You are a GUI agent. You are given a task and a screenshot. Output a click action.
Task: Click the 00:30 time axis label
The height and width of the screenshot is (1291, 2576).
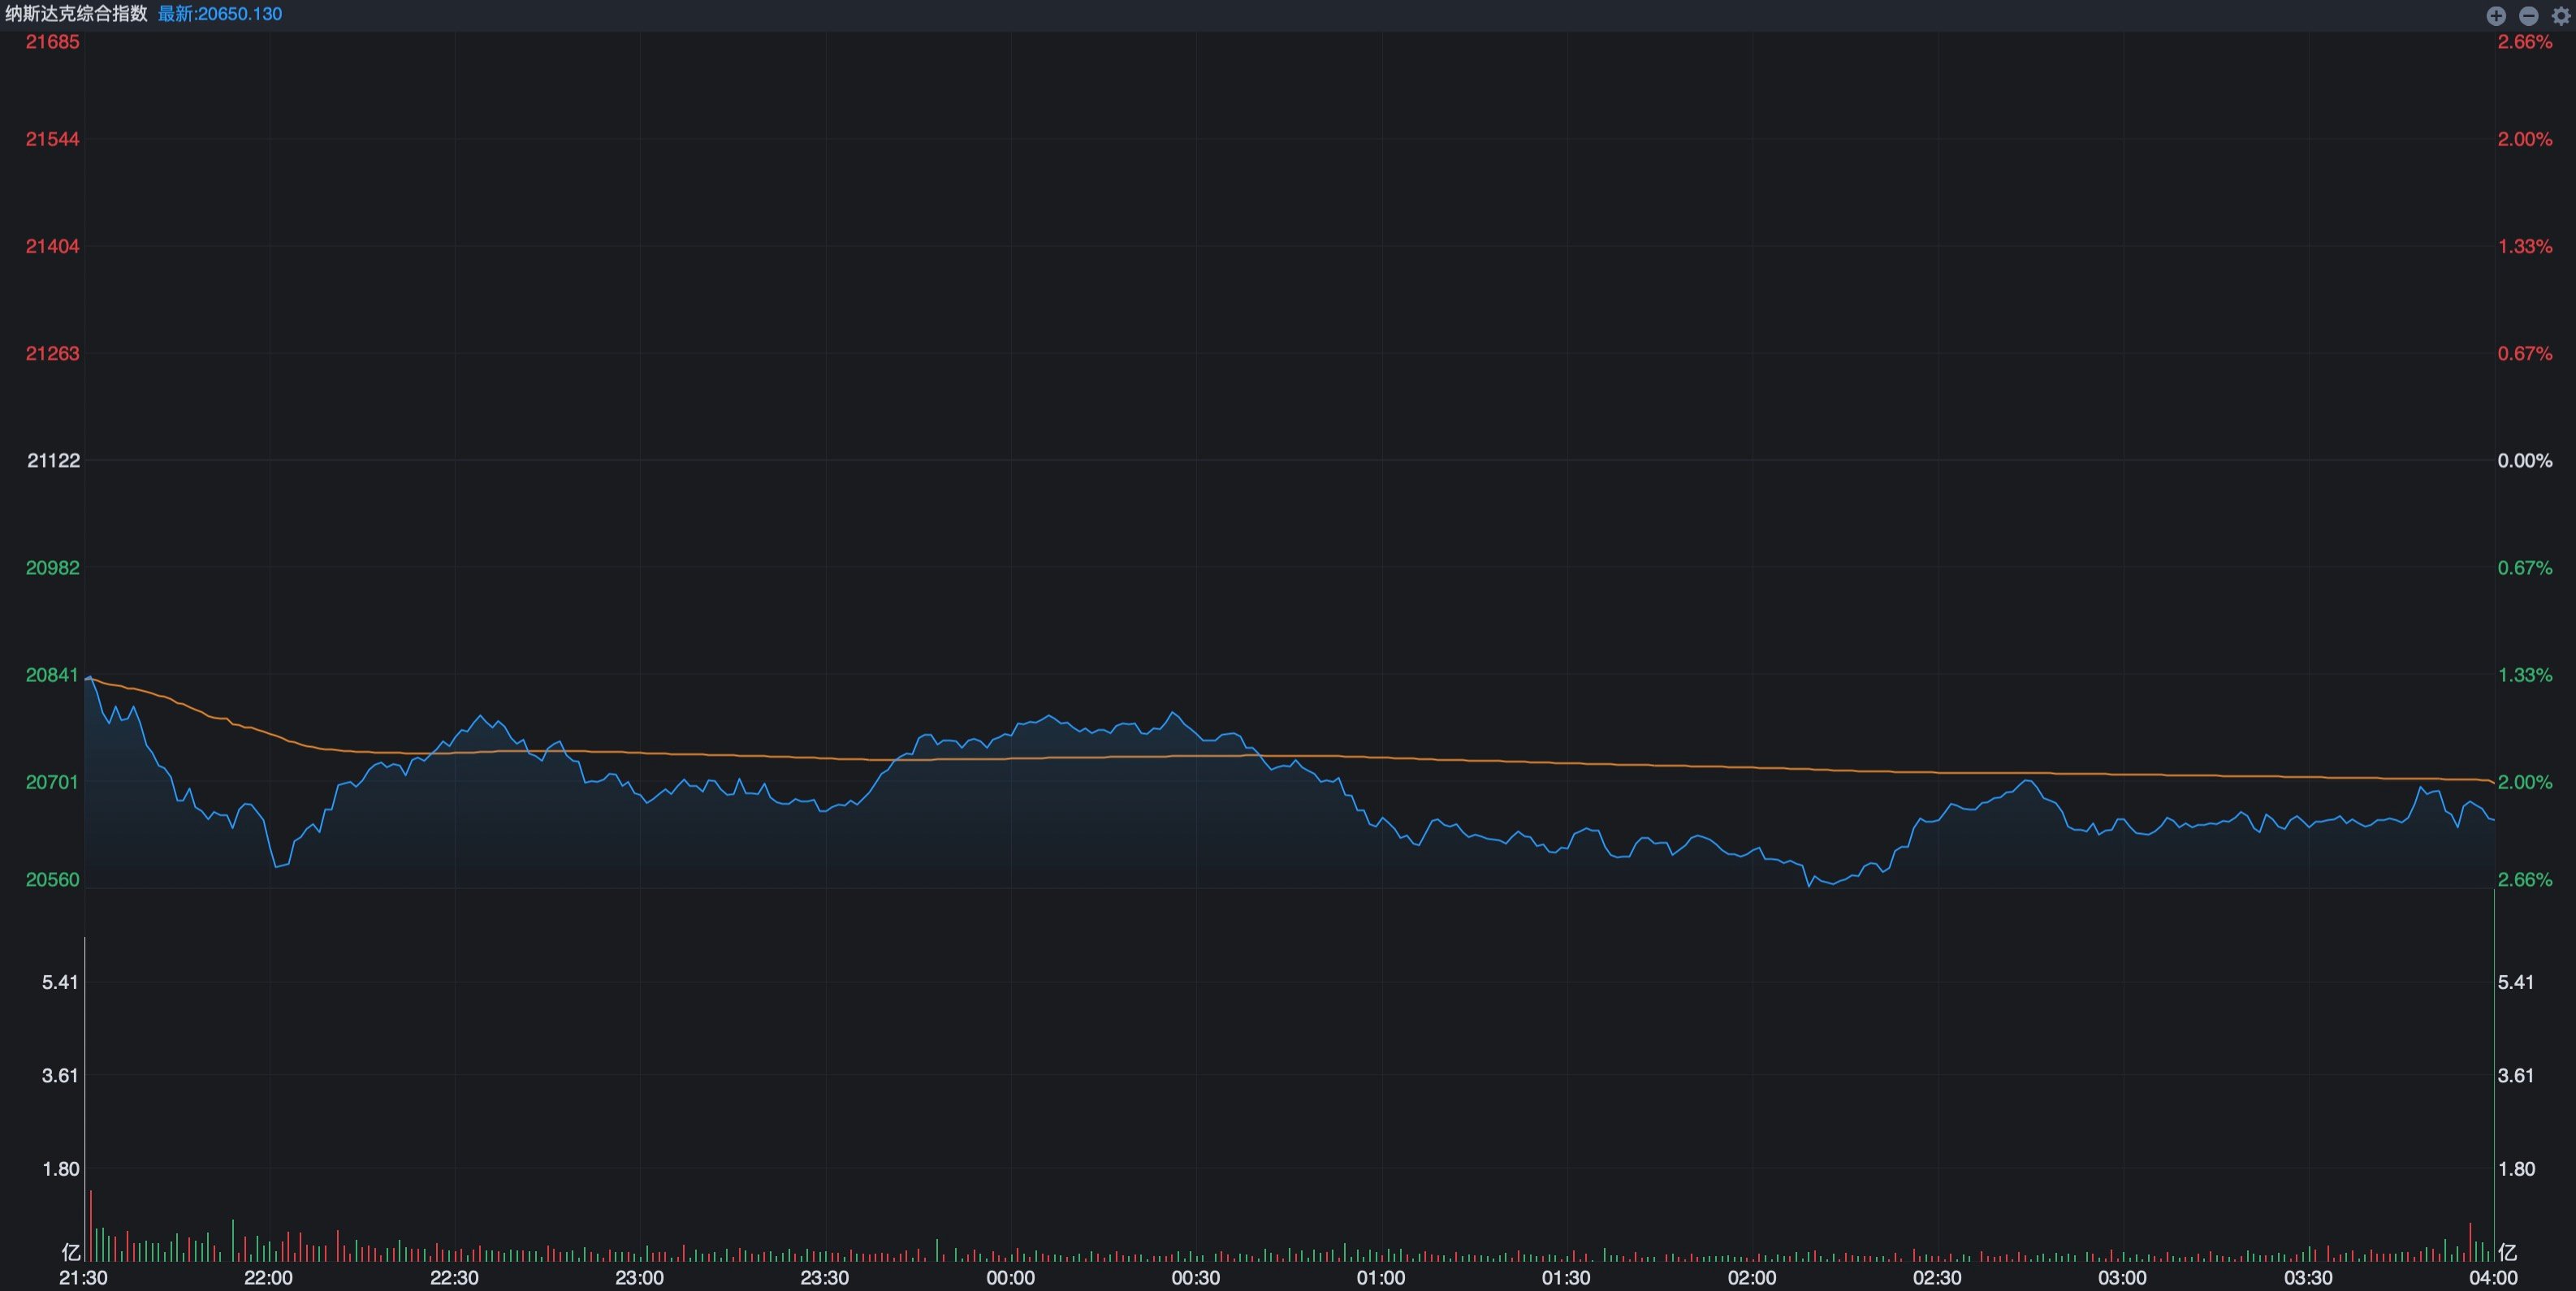coord(1196,1278)
